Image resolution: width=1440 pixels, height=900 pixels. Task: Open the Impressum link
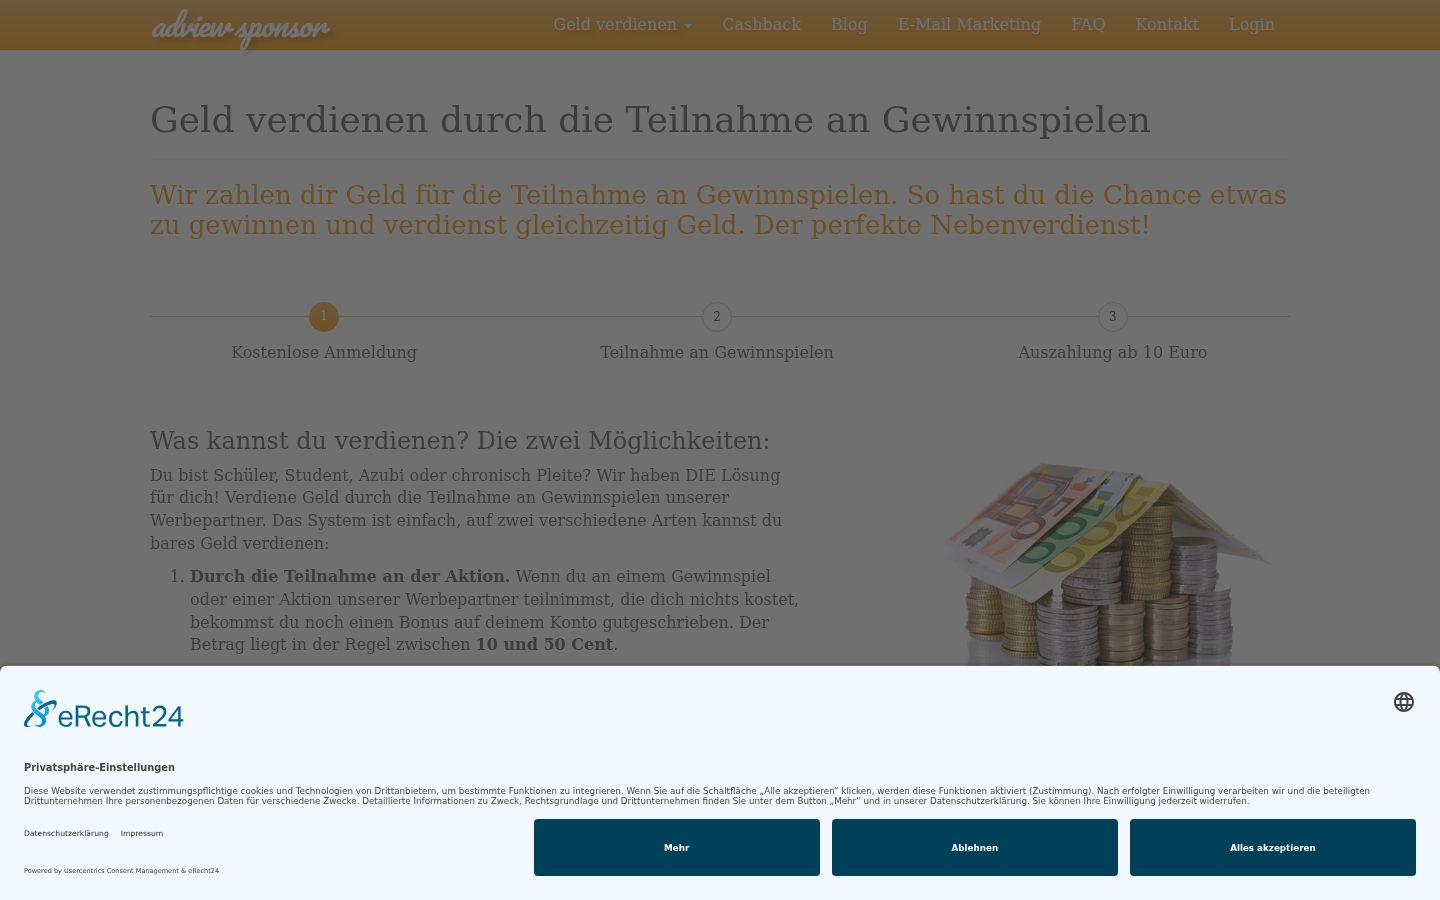[x=142, y=833]
